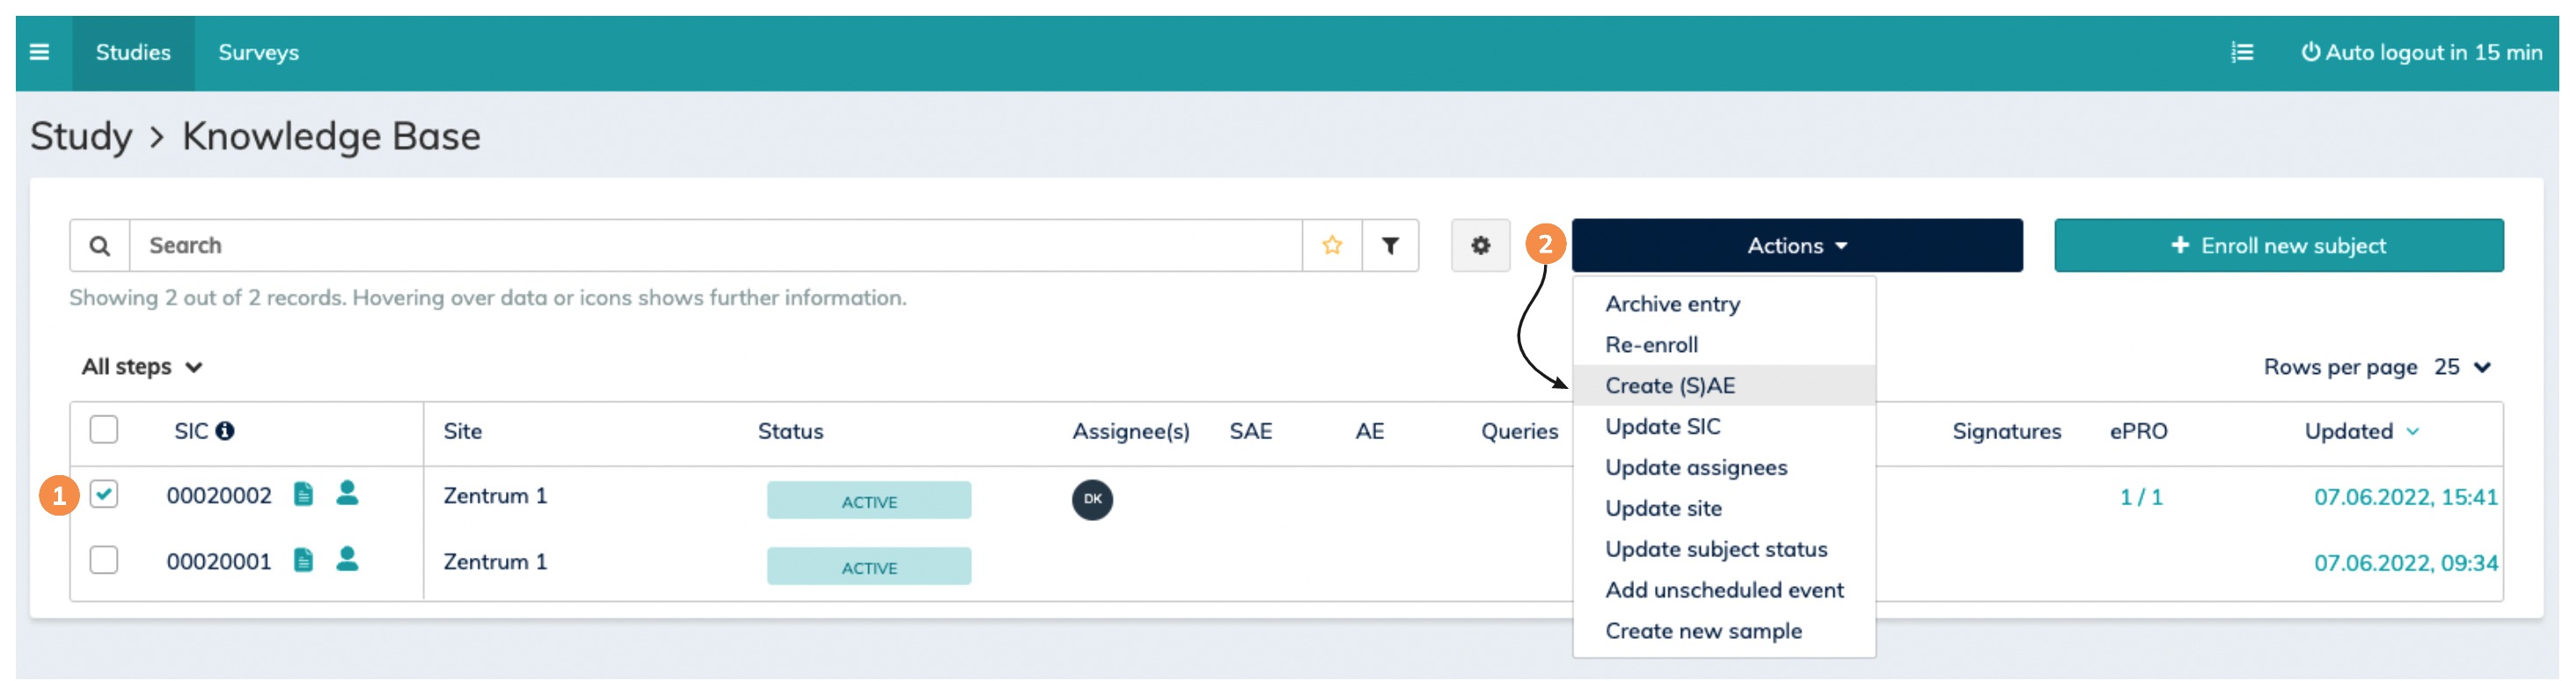This screenshot has height=681, width=2576.
Task: Click the SIC info icon
Action: coord(225,431)
